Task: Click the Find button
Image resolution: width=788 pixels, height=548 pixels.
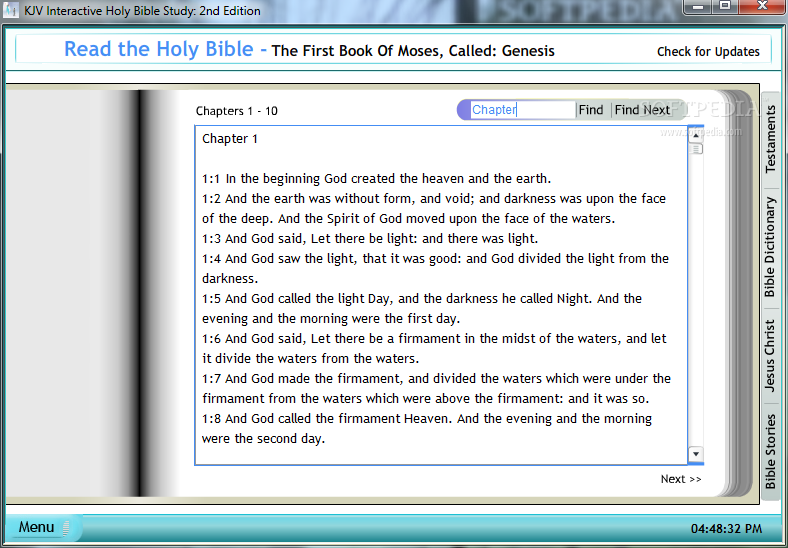Action: pos(591,110)
